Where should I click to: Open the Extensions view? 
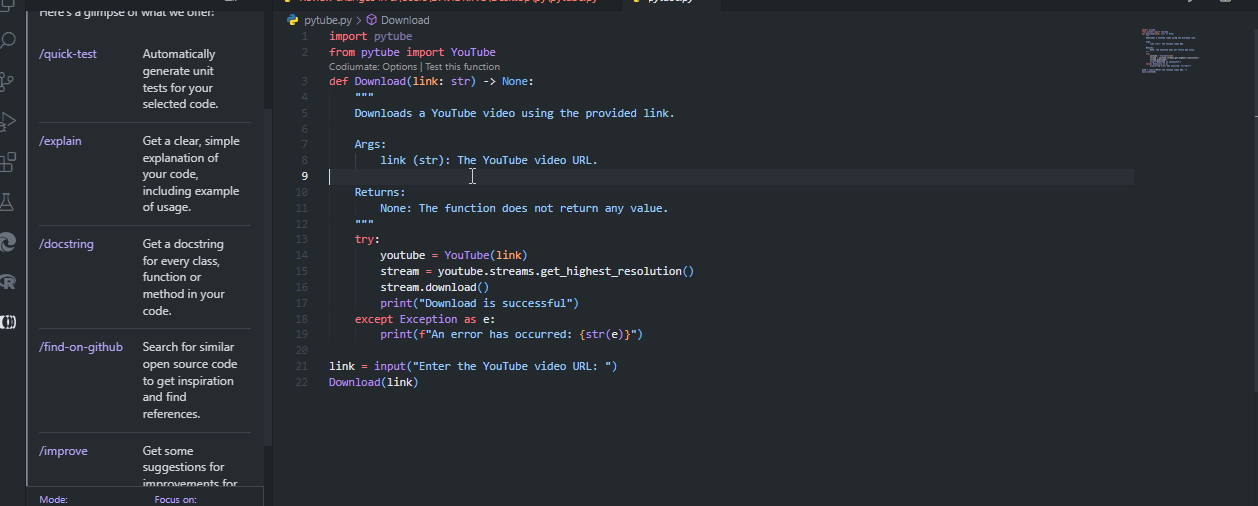click(8, 161)
